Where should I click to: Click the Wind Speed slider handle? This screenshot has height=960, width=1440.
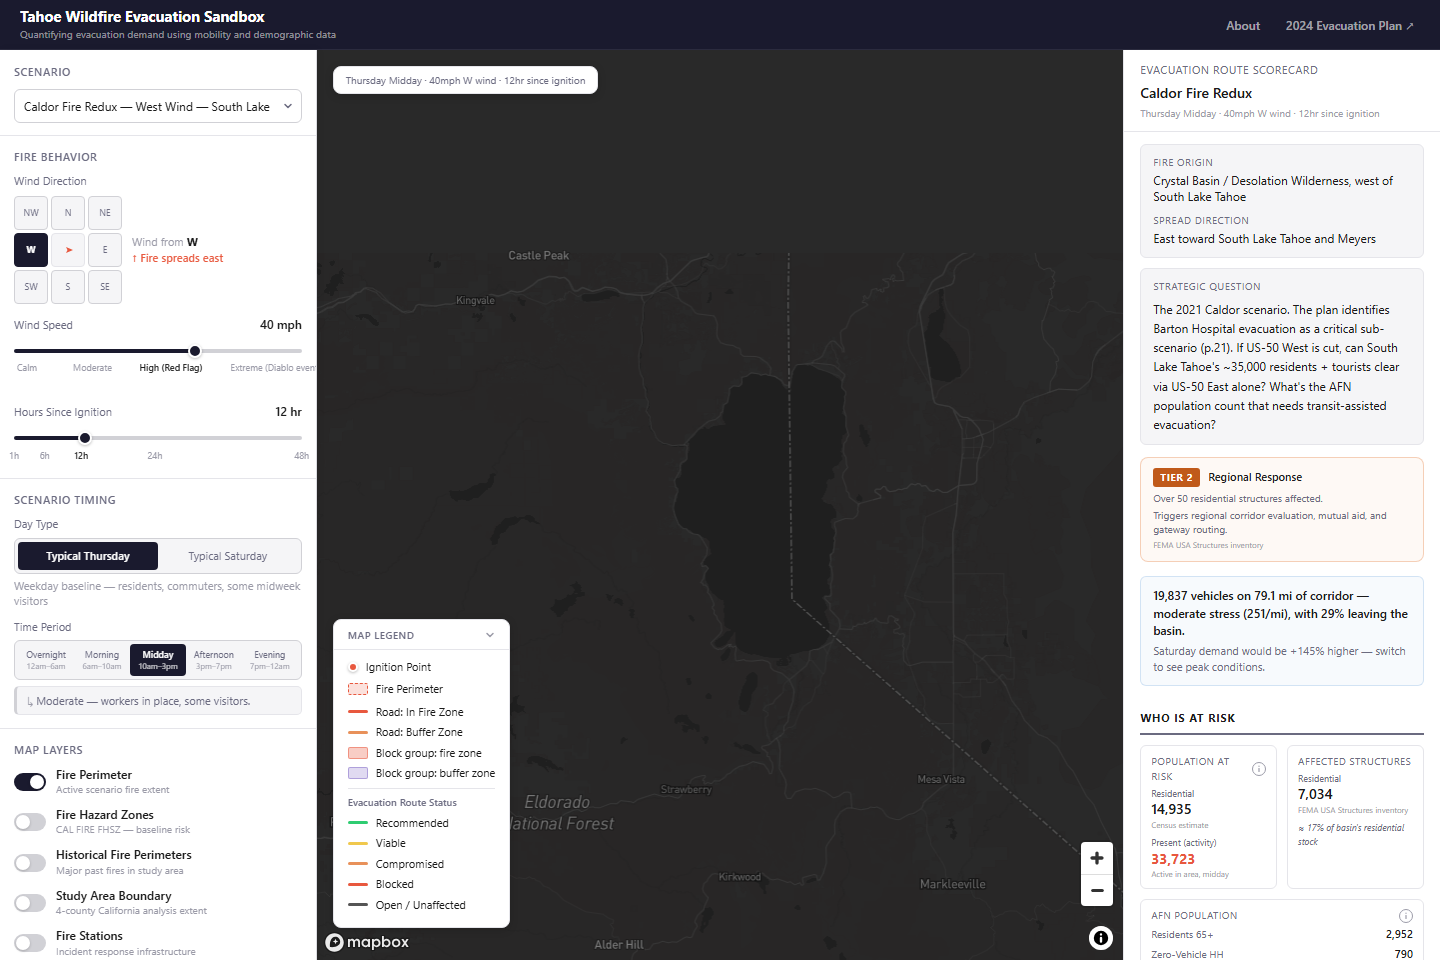(195, 351)
